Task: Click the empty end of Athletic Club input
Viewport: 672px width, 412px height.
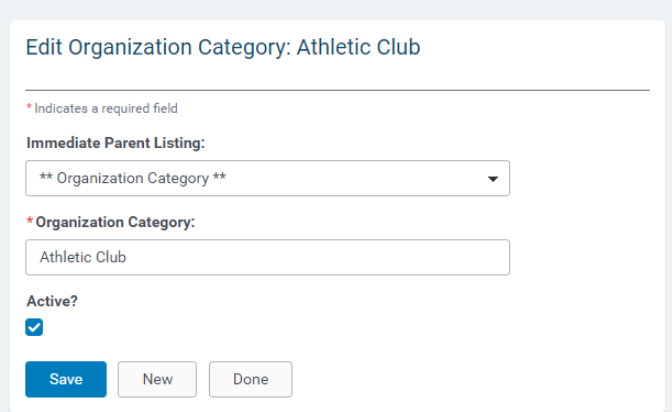Action: click(317, 257)
